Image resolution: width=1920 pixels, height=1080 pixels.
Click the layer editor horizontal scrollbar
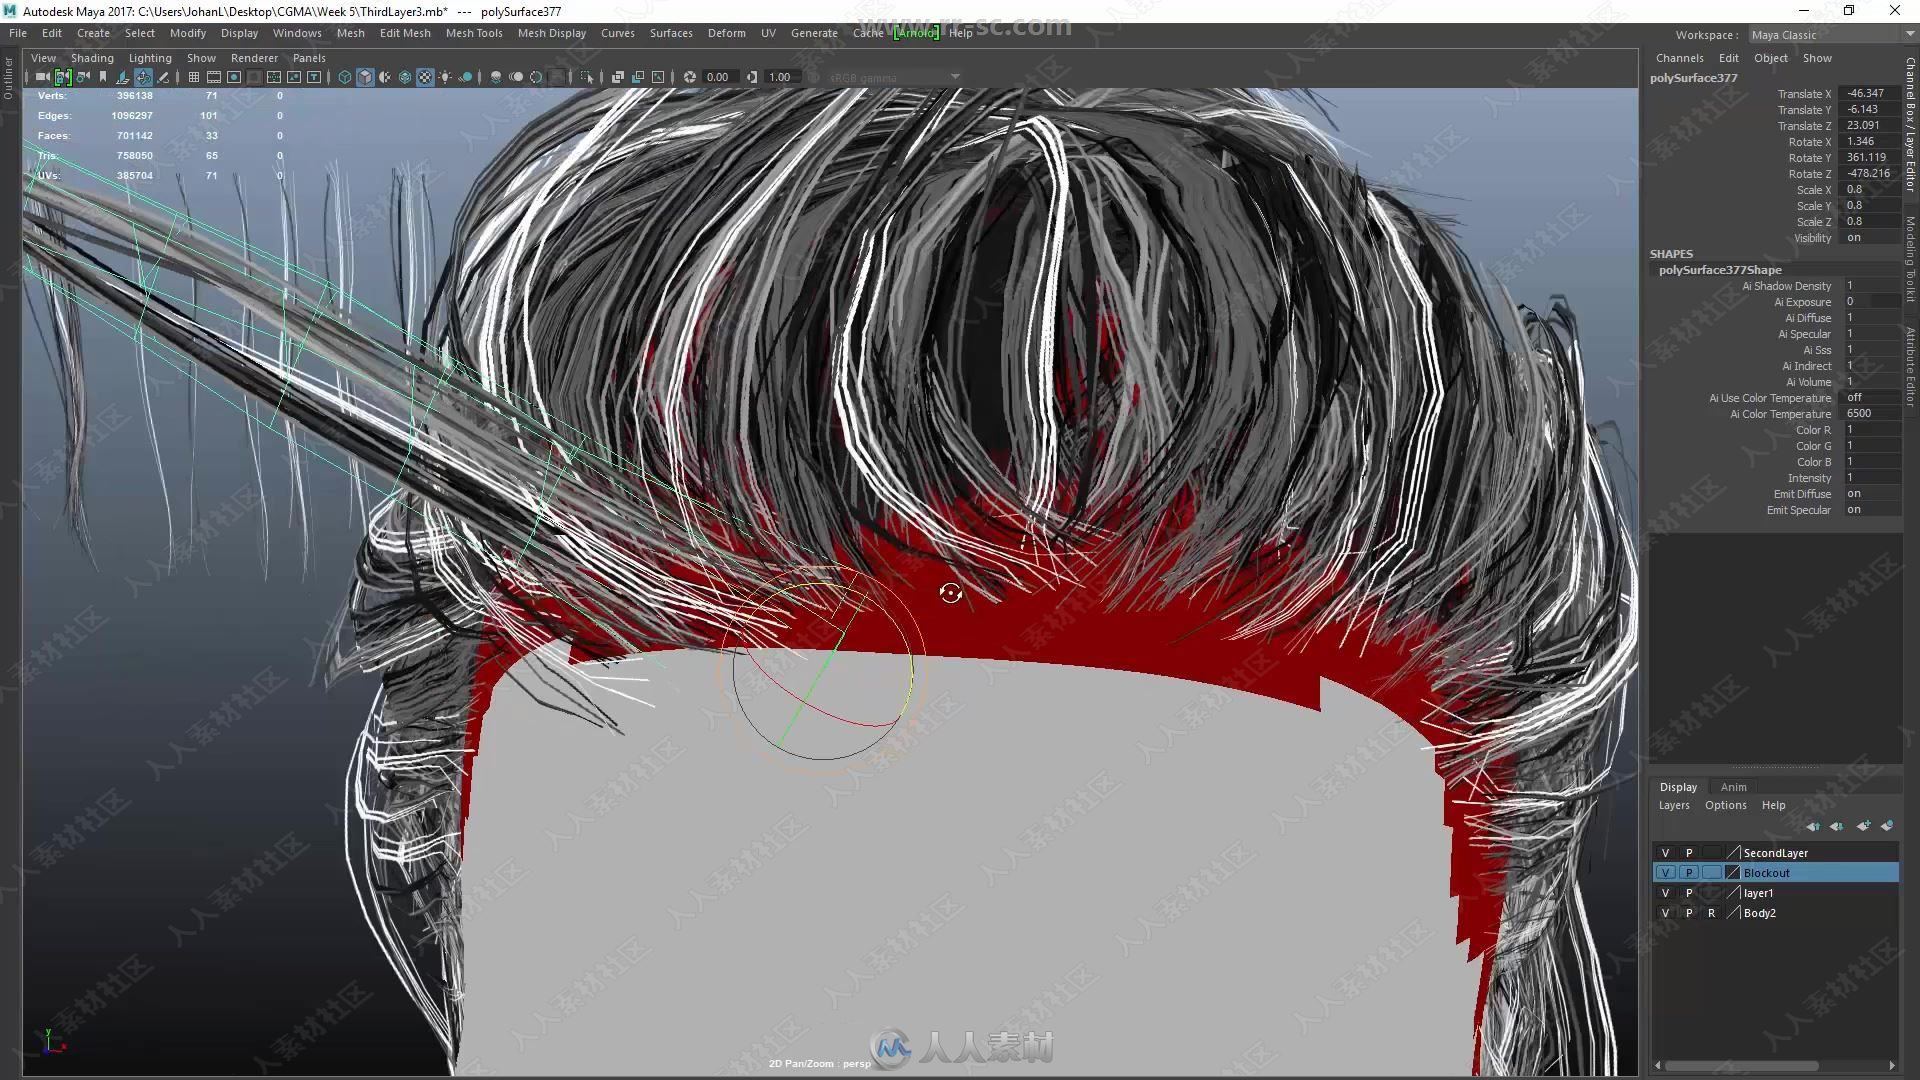pos(1741,1065)
